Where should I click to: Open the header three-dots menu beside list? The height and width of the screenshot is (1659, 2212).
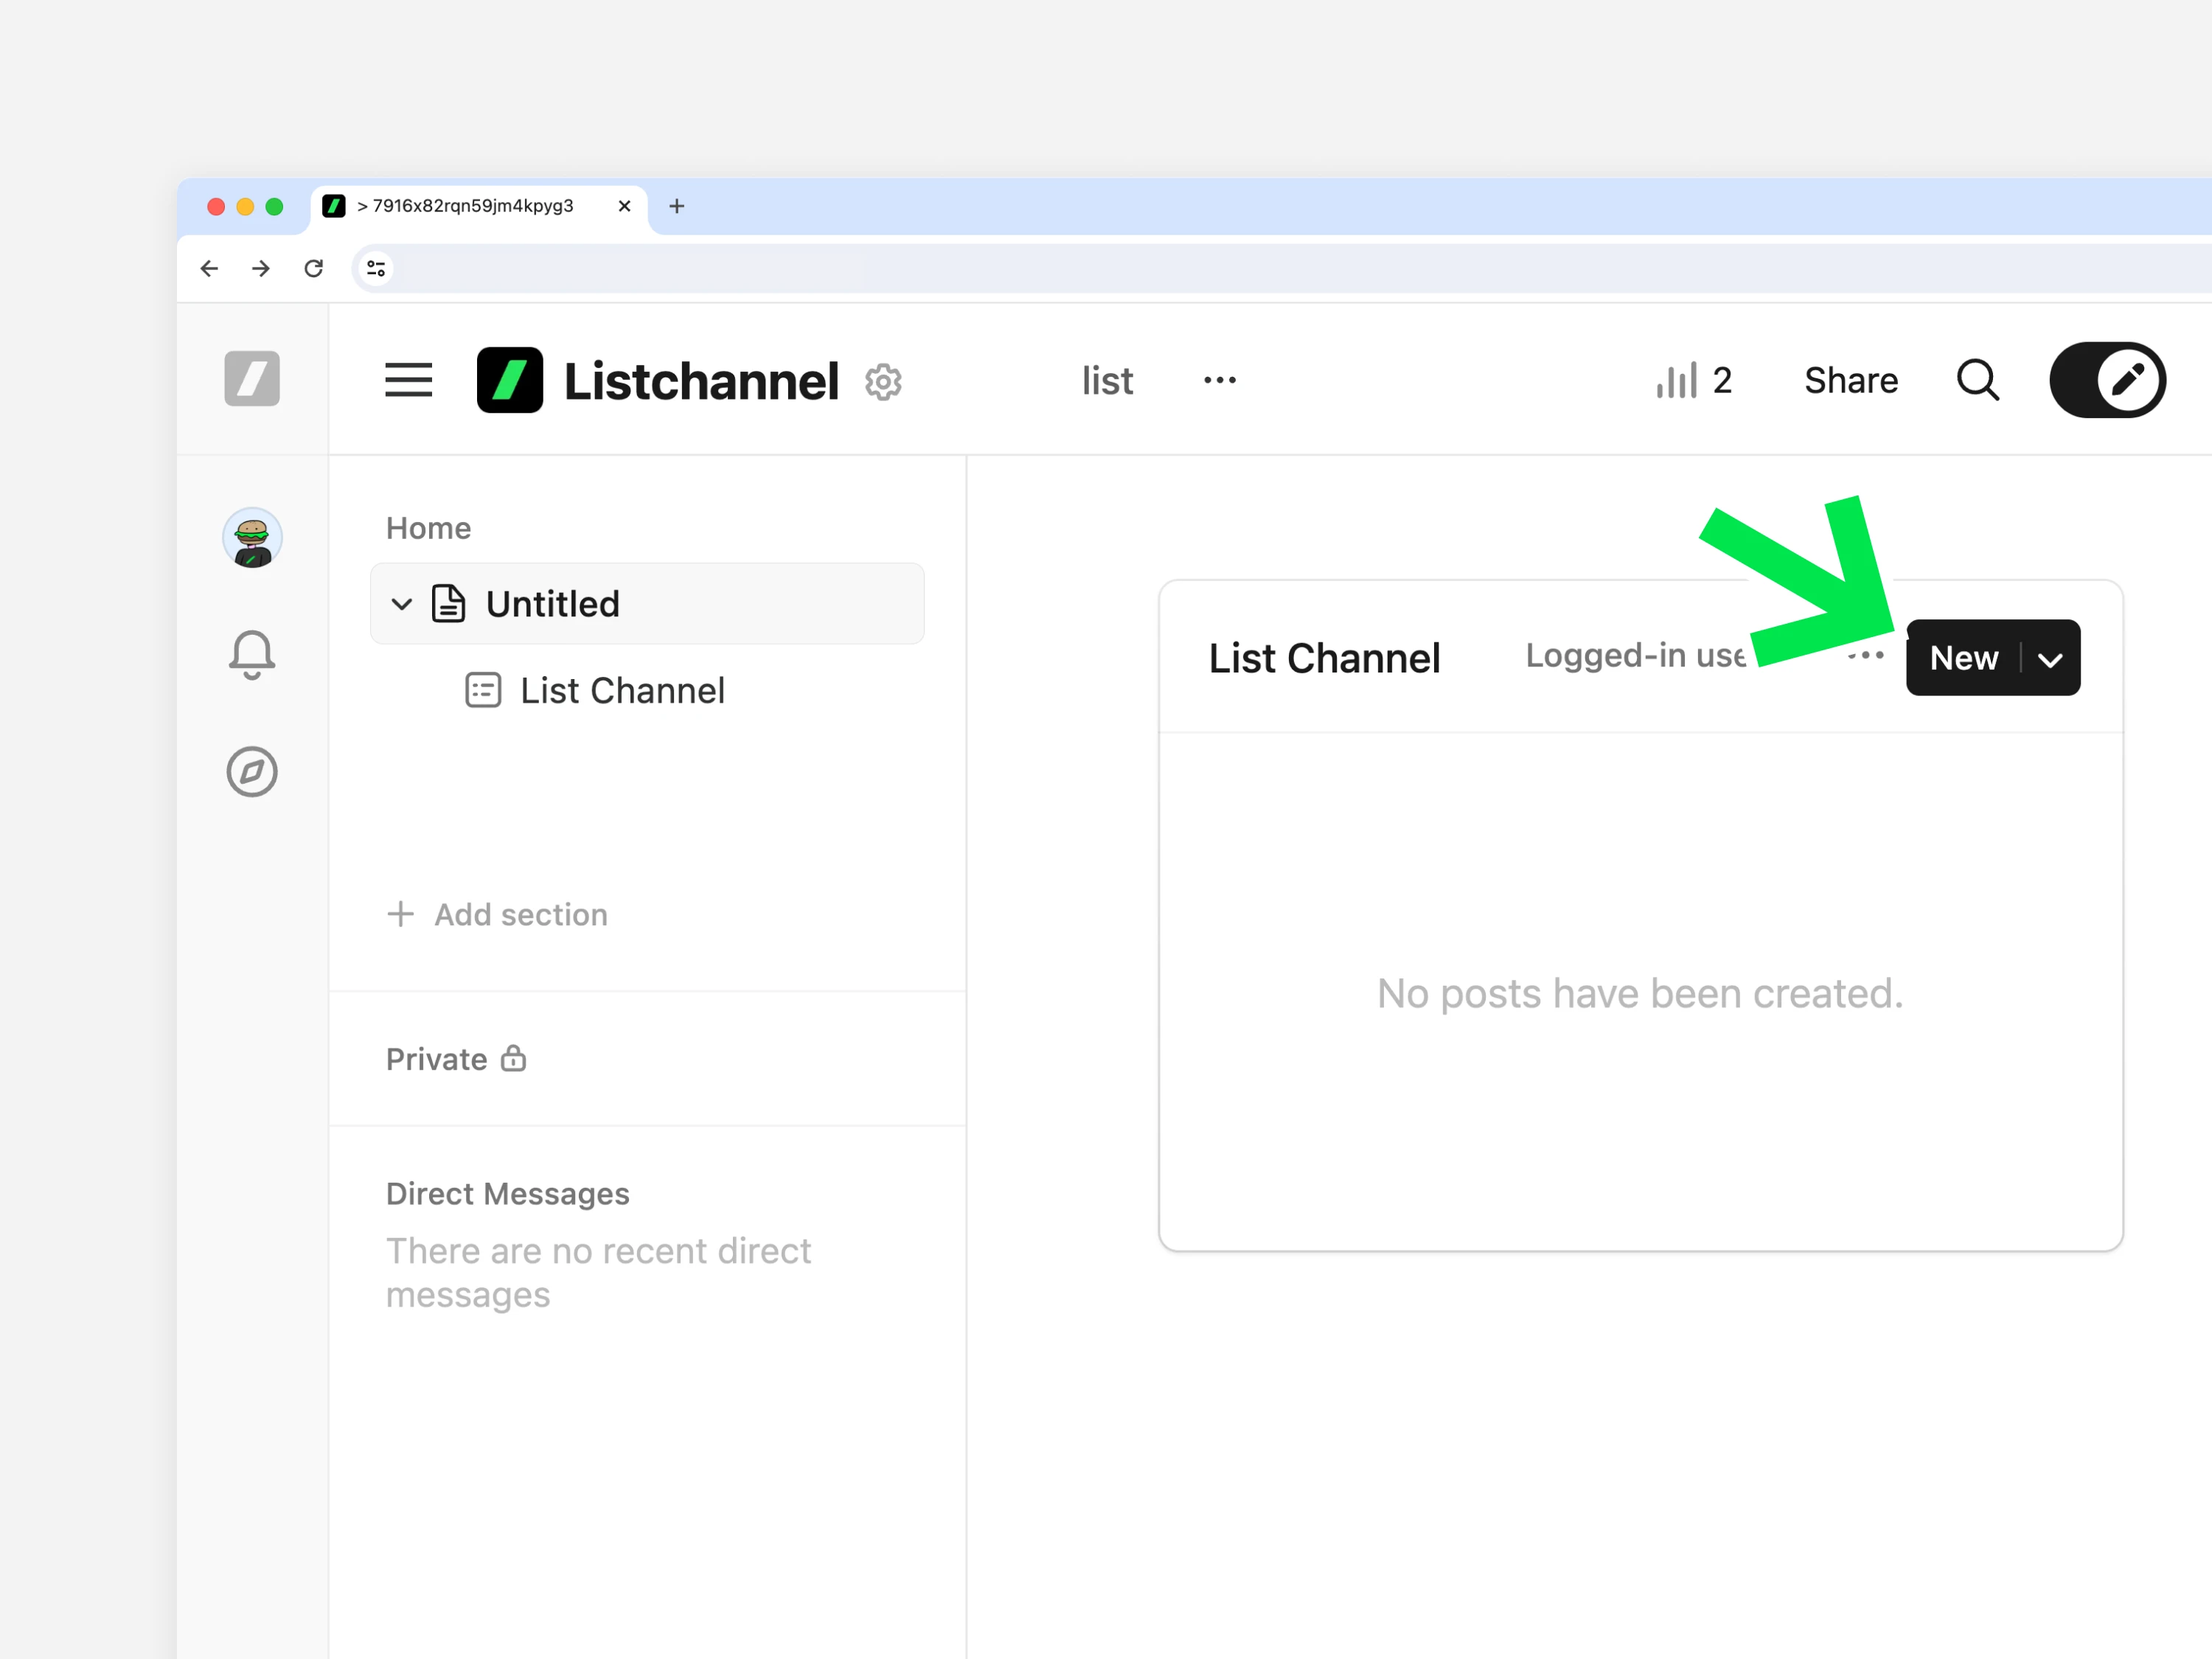click(1219, 380)
